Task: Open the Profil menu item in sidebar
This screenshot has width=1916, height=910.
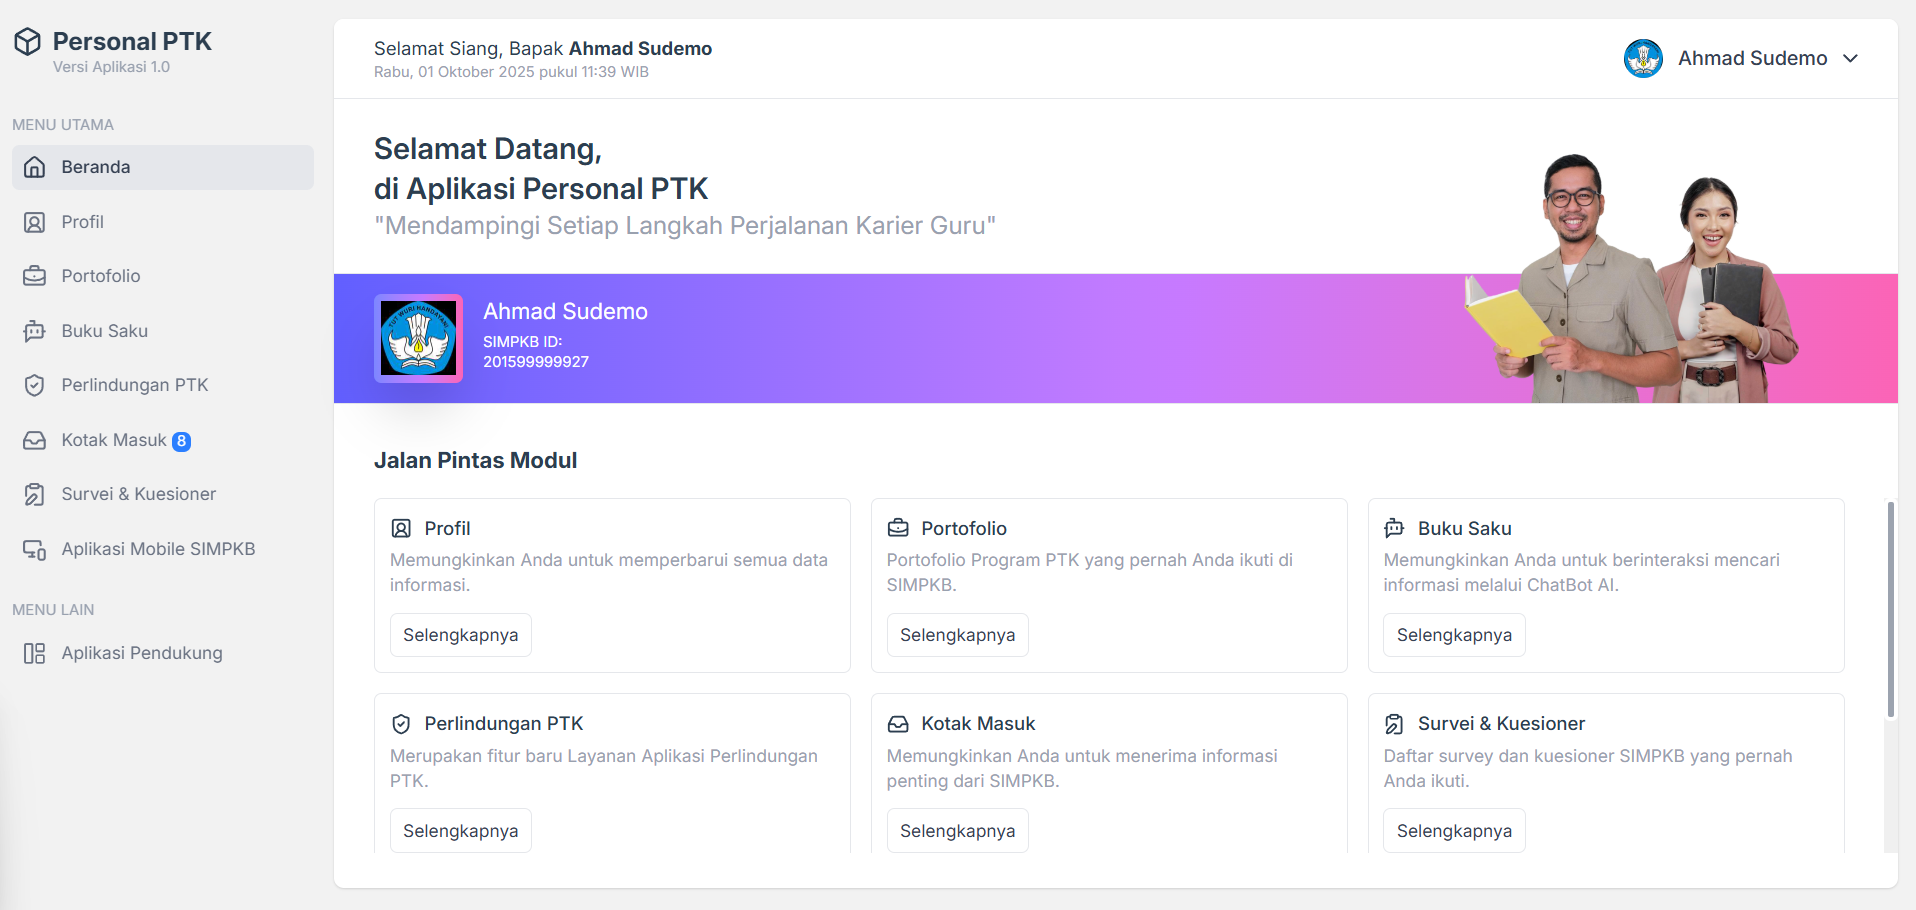Action: coord(82,222)
